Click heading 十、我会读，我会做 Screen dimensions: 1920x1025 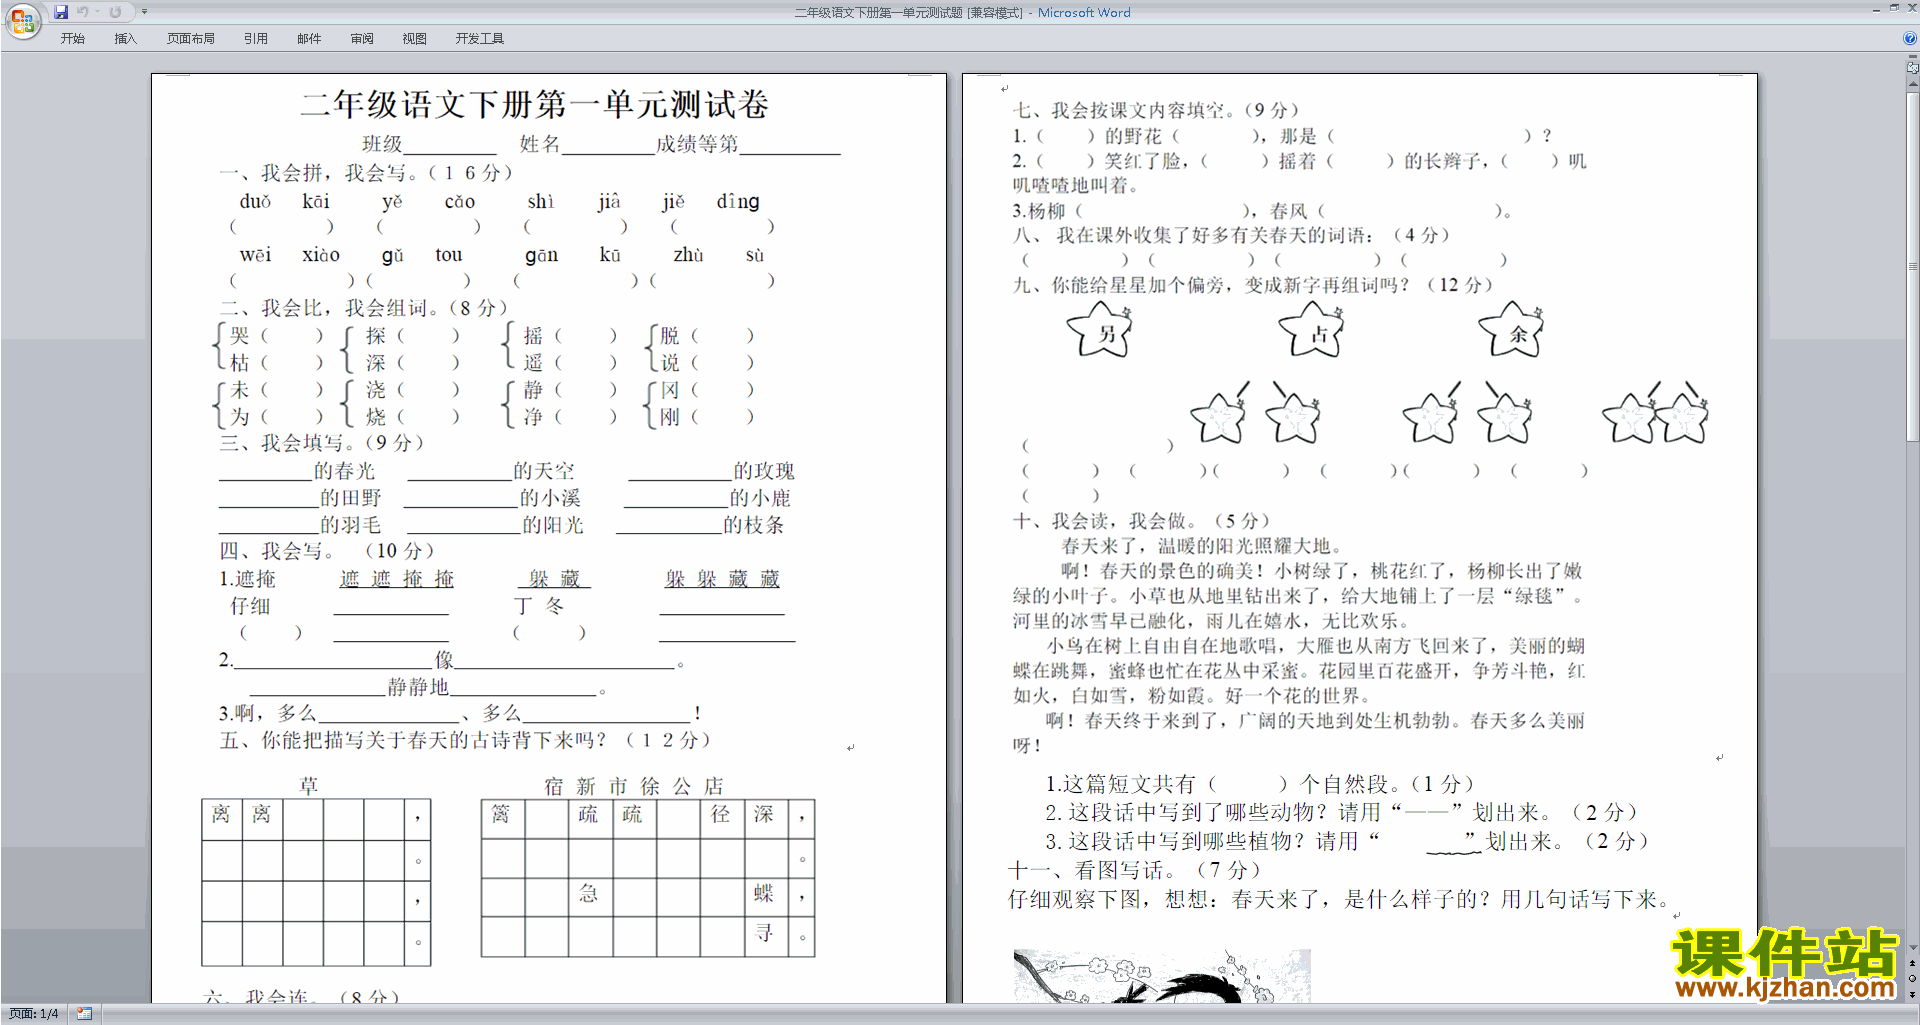1141,521
